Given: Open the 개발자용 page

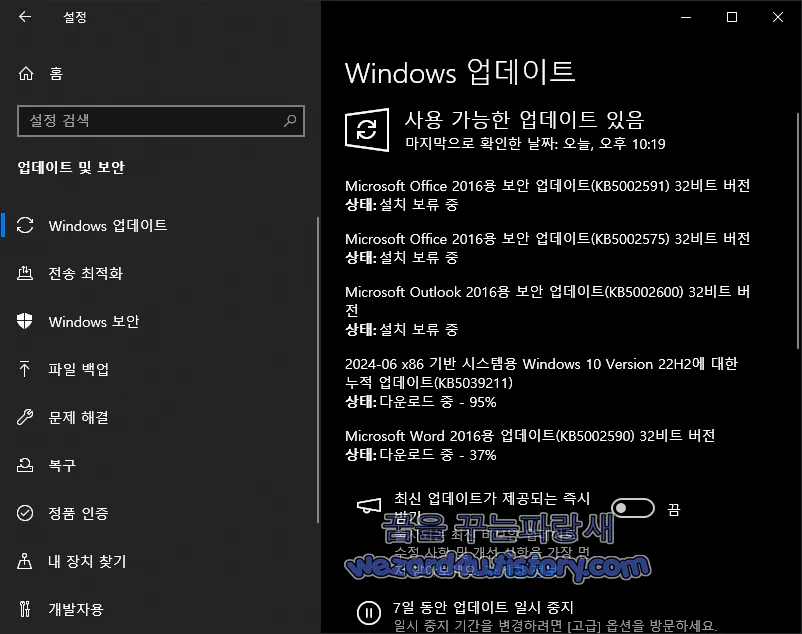Looking at the screenshot, I should pos(76,609).
